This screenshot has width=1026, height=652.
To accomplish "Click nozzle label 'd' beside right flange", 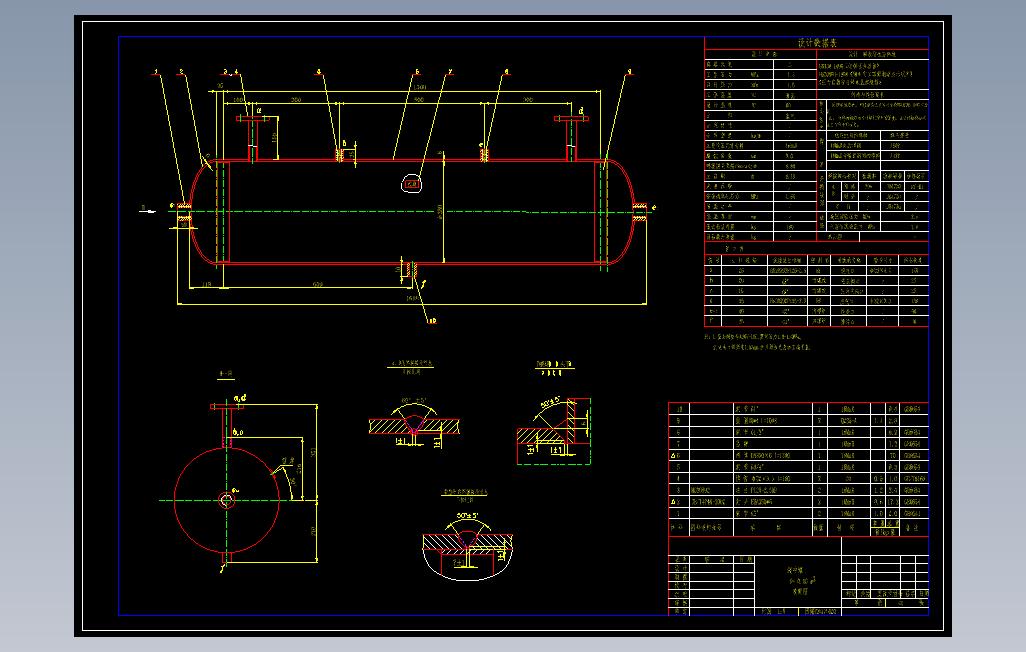I will (581, 111).
